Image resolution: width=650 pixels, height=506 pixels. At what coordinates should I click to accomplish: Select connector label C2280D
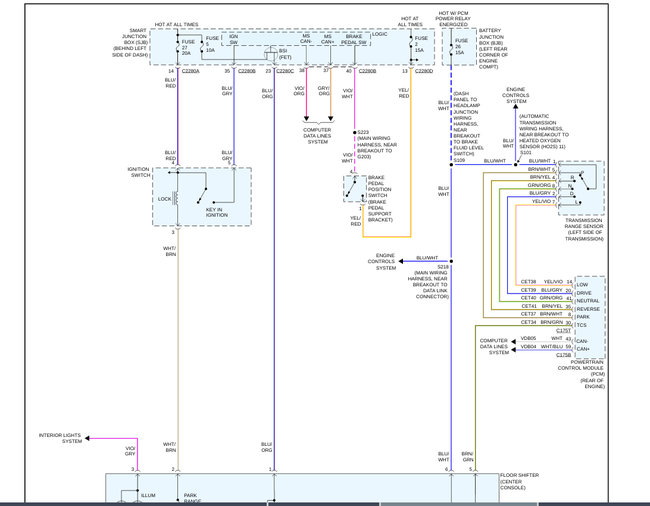tap(424, 71)
